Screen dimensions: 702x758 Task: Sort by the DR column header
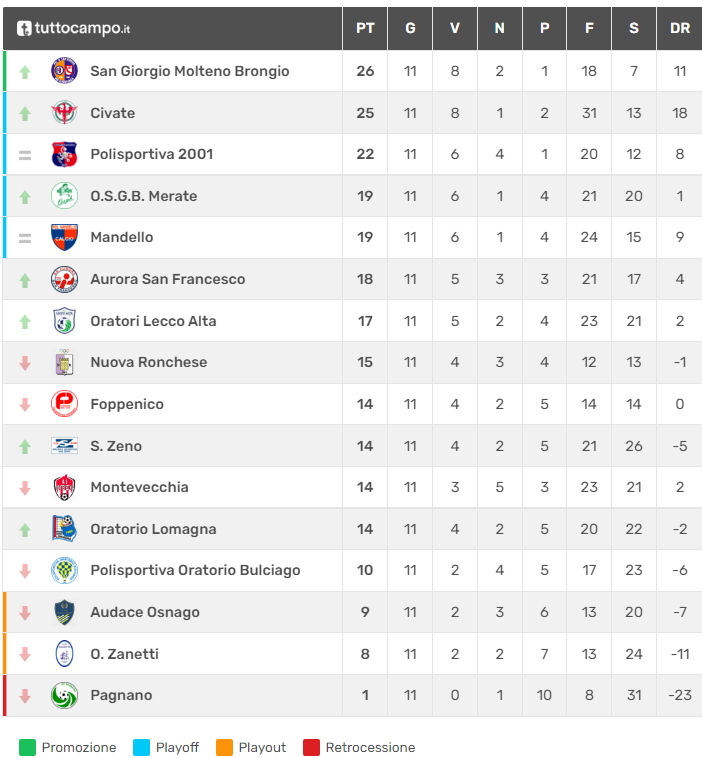pos(680,28)
